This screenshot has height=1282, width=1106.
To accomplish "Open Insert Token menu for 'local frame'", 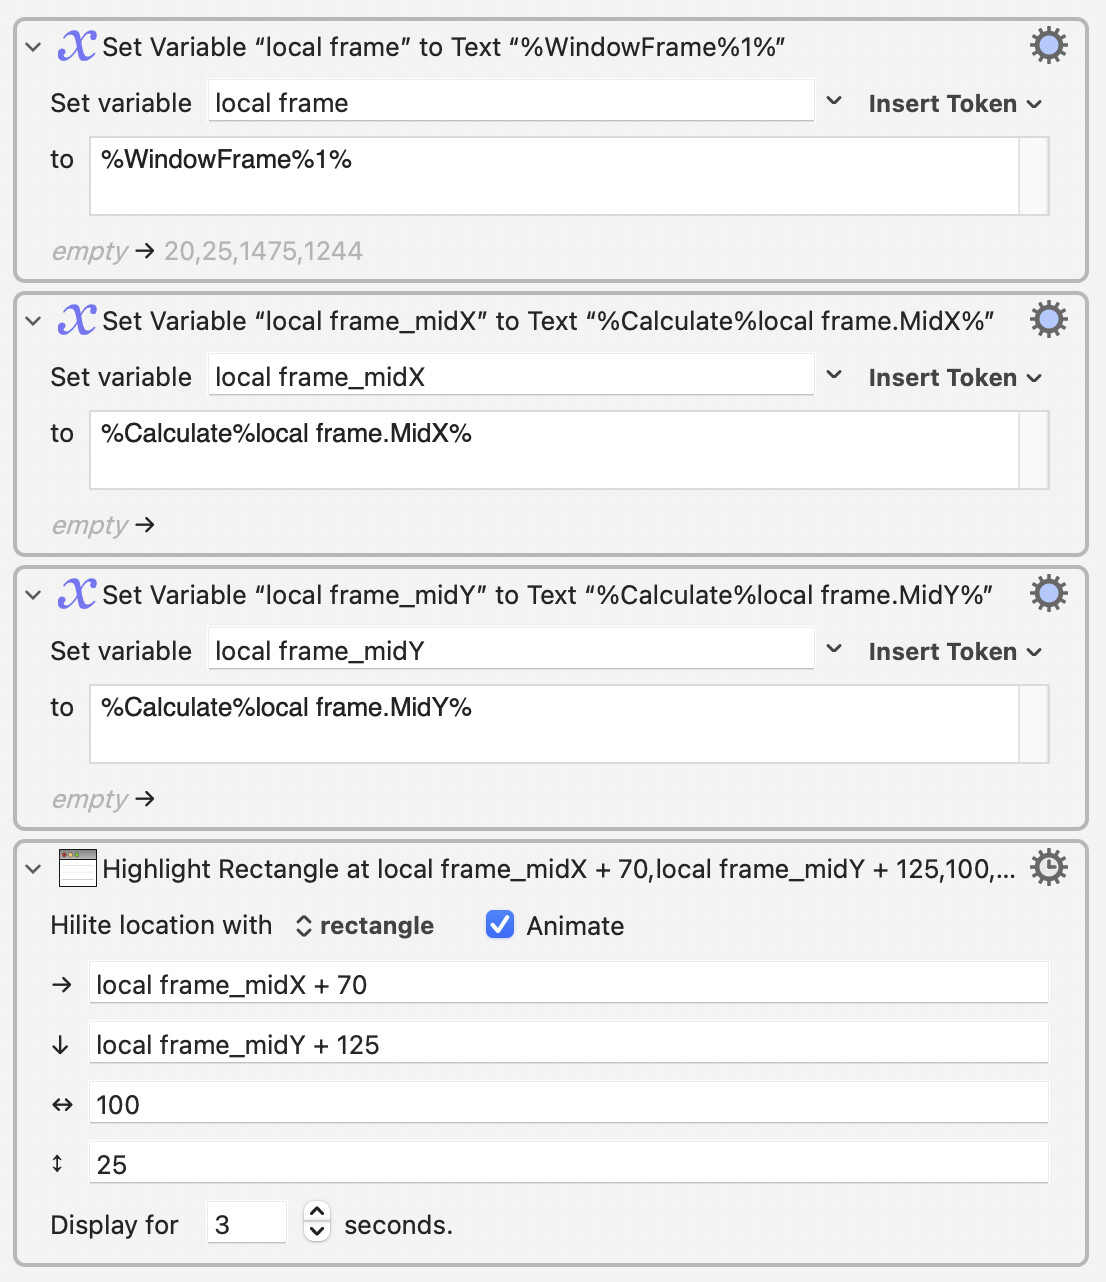I will coord(955,104).
